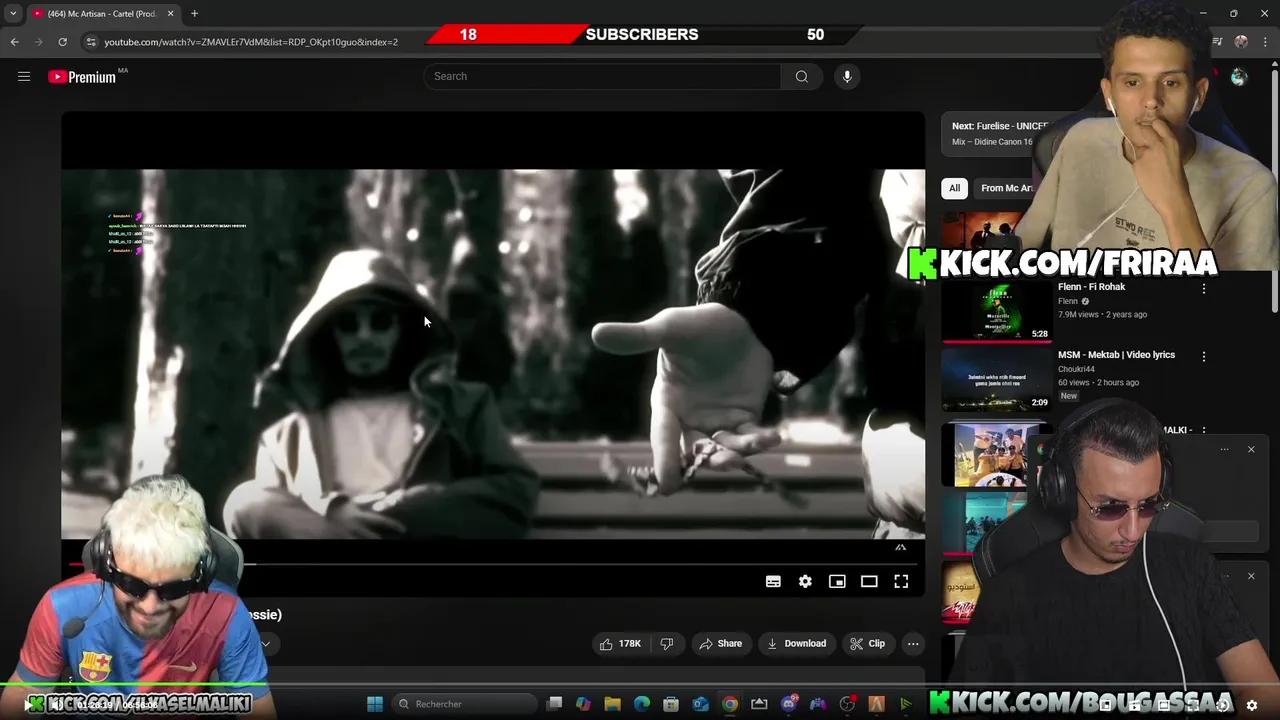Expand the description chevron under the title
The image size is (1280, 720).
tap(265, 644)
